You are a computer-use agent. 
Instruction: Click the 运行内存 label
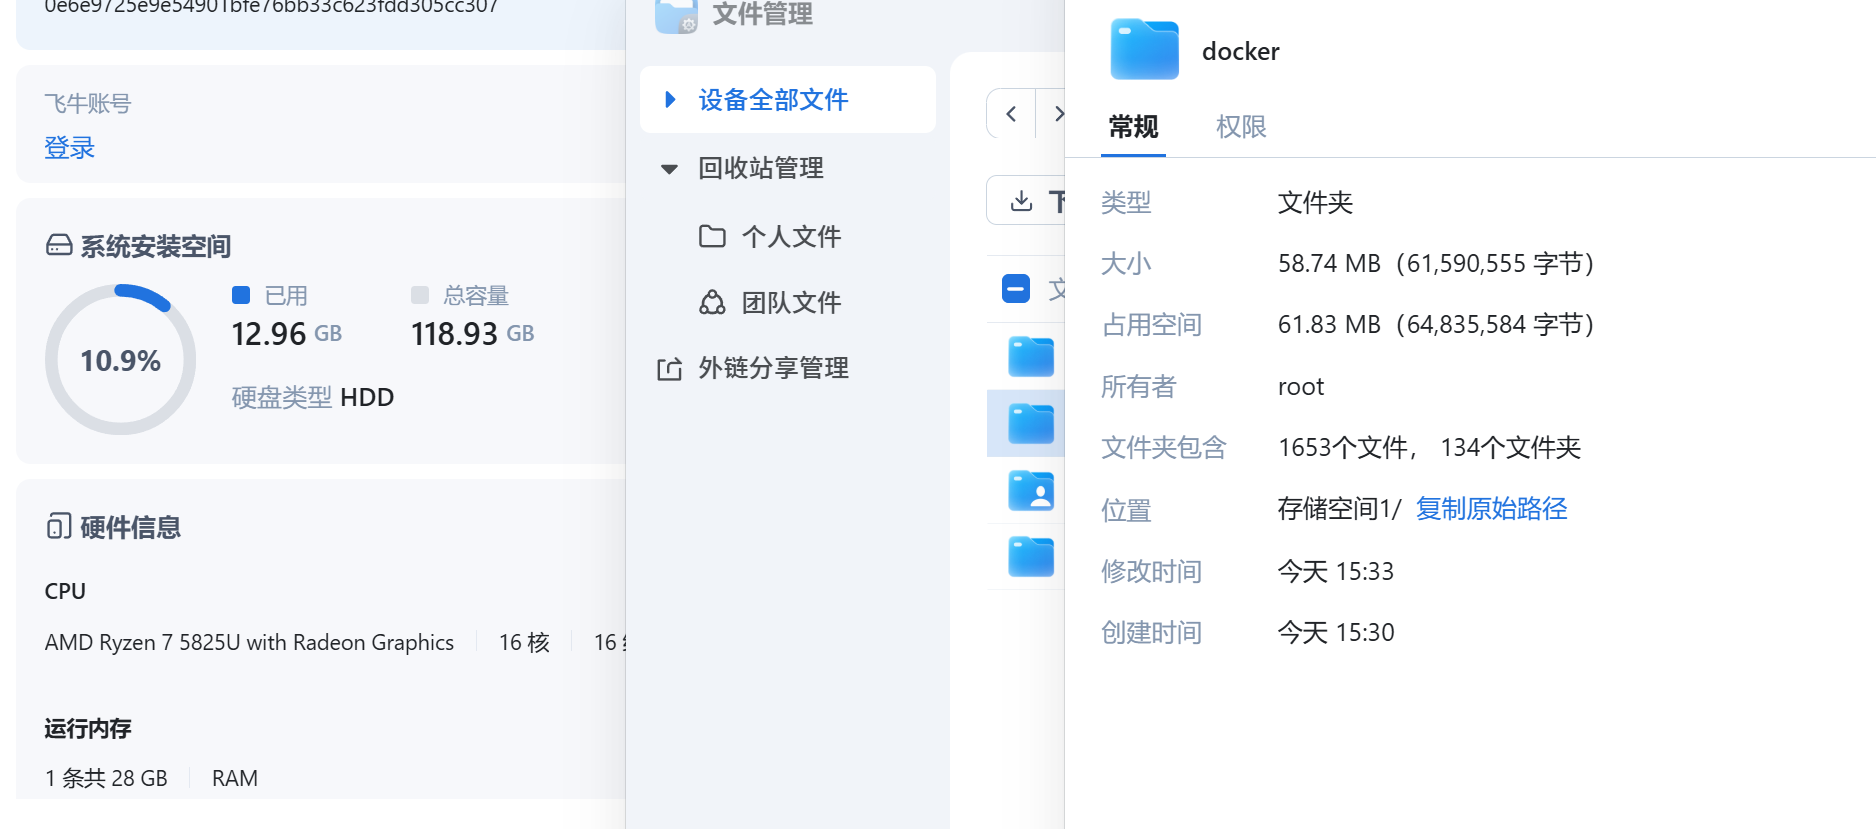[88, 729]
